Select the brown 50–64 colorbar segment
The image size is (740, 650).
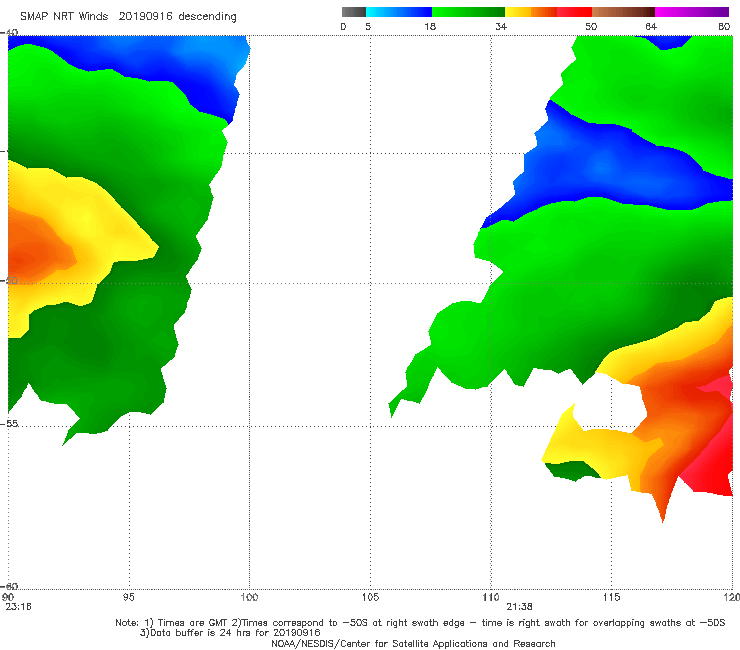point(623,12)
